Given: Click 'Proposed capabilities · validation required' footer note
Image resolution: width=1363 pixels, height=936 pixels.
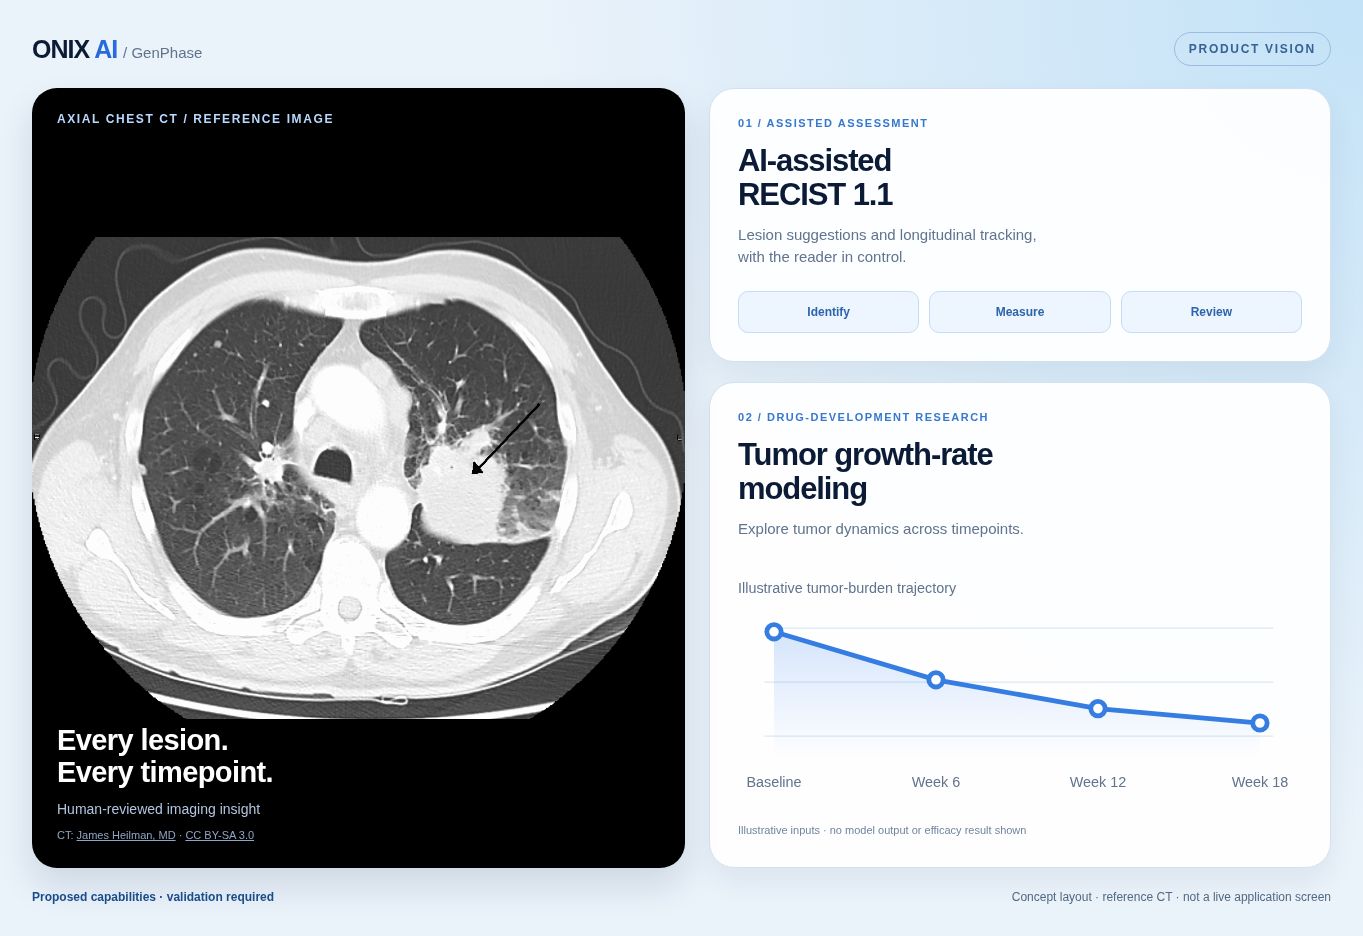Looking at the screenshot, I should tap(153, 897).
